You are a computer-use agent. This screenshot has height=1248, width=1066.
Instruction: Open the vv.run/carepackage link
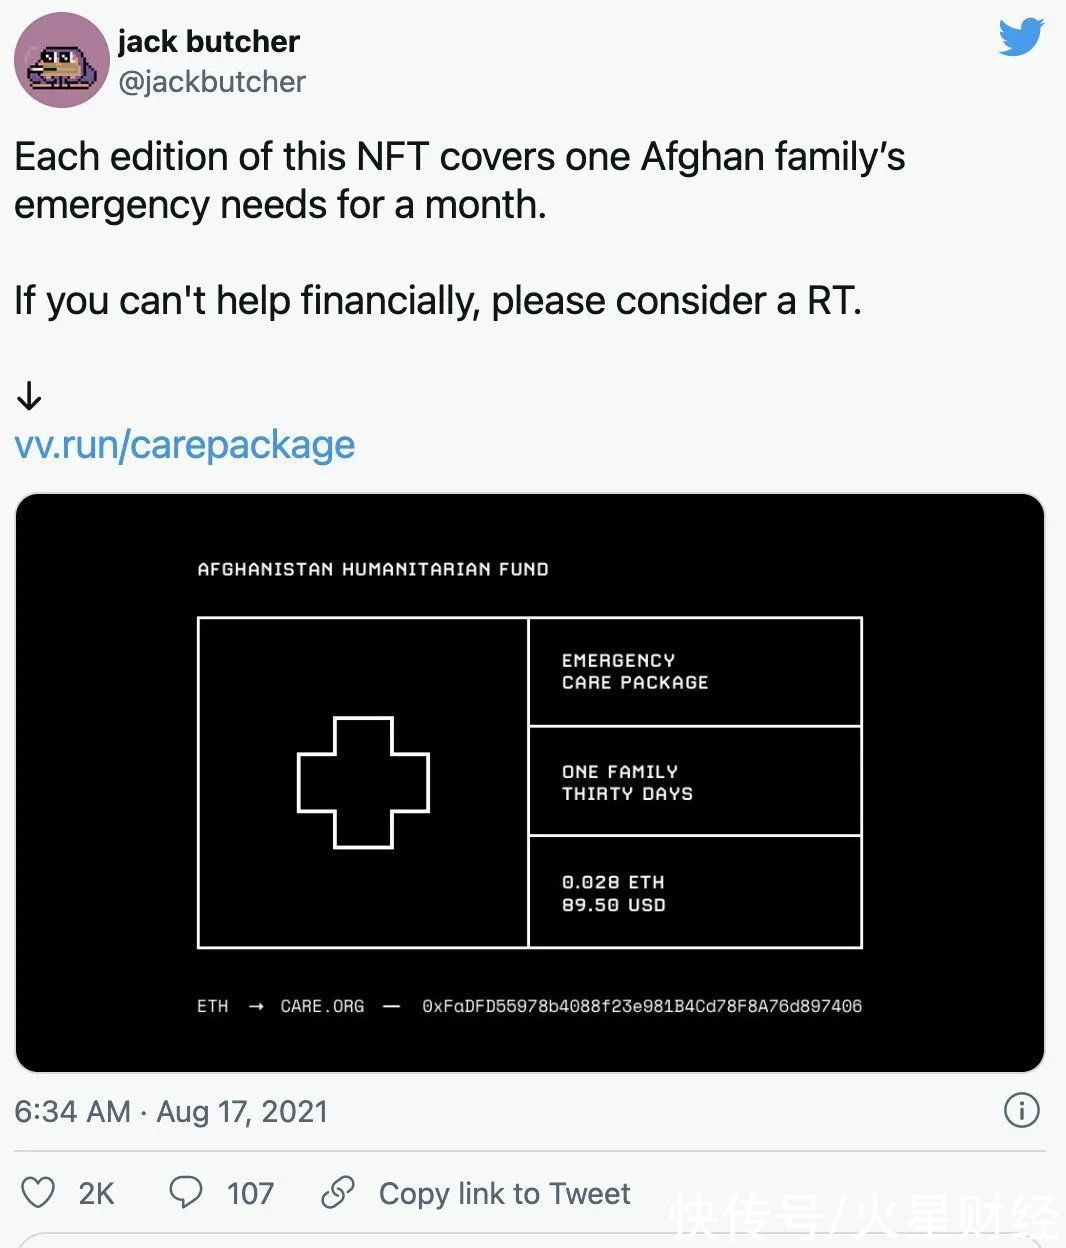point(185,444)
